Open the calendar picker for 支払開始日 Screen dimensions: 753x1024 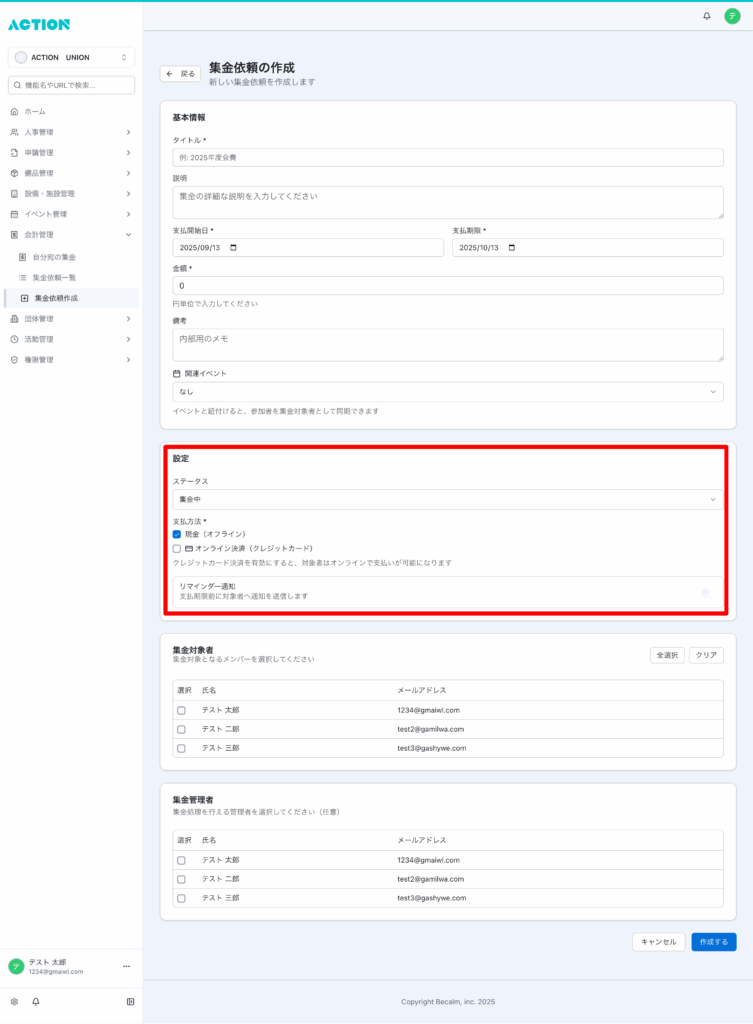(x=233, y=248)
